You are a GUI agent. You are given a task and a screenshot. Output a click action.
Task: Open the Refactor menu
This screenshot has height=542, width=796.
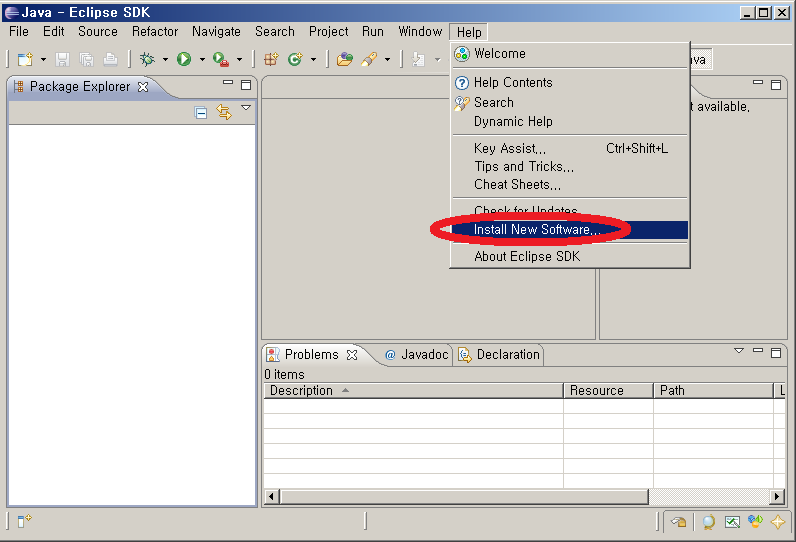click(x=155, y=31)
